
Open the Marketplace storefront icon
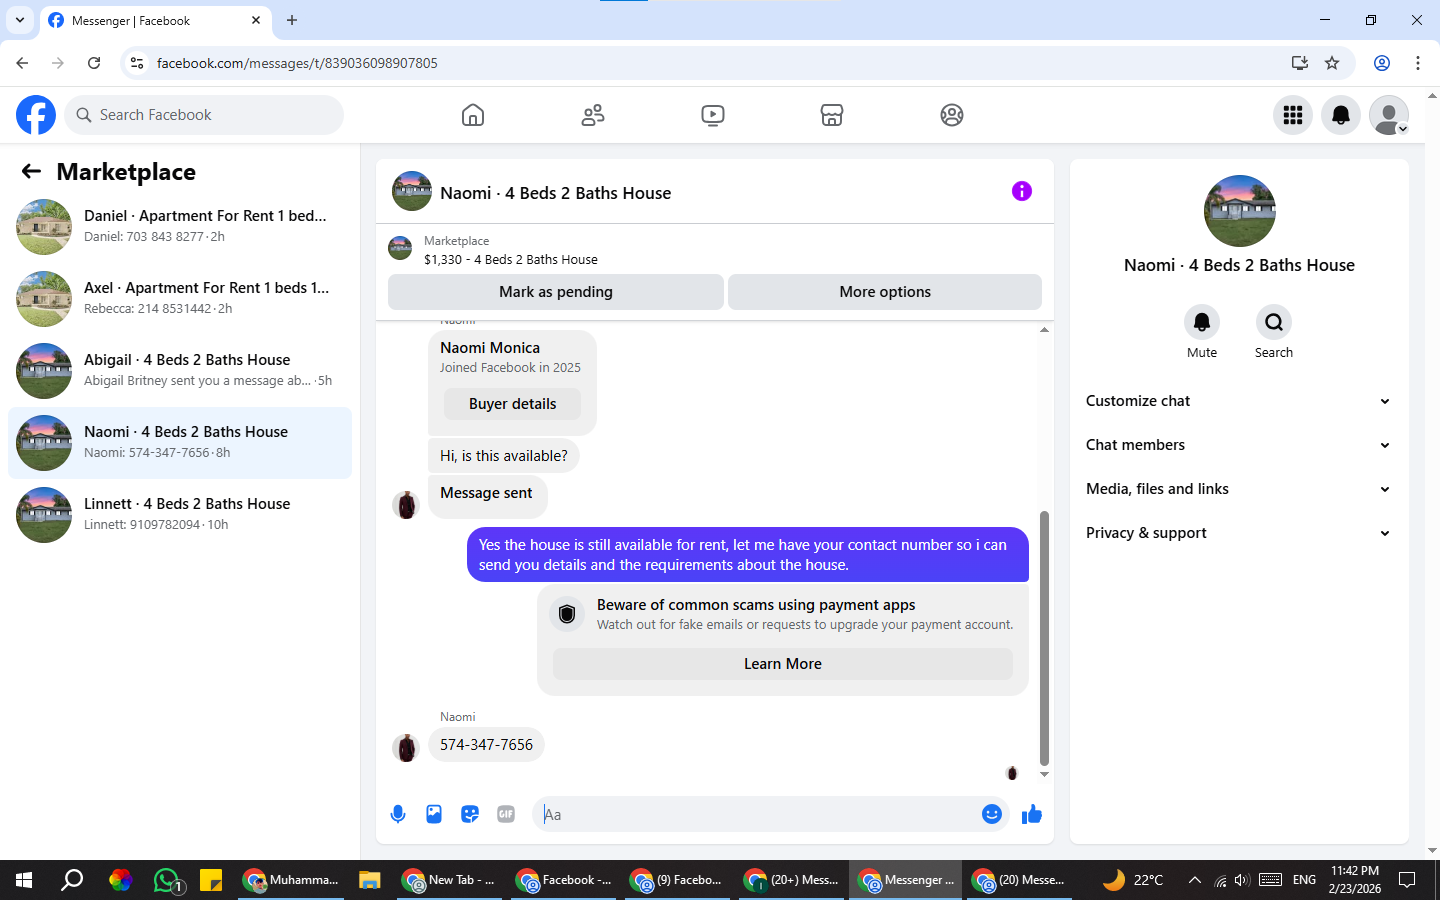(832, 115)
